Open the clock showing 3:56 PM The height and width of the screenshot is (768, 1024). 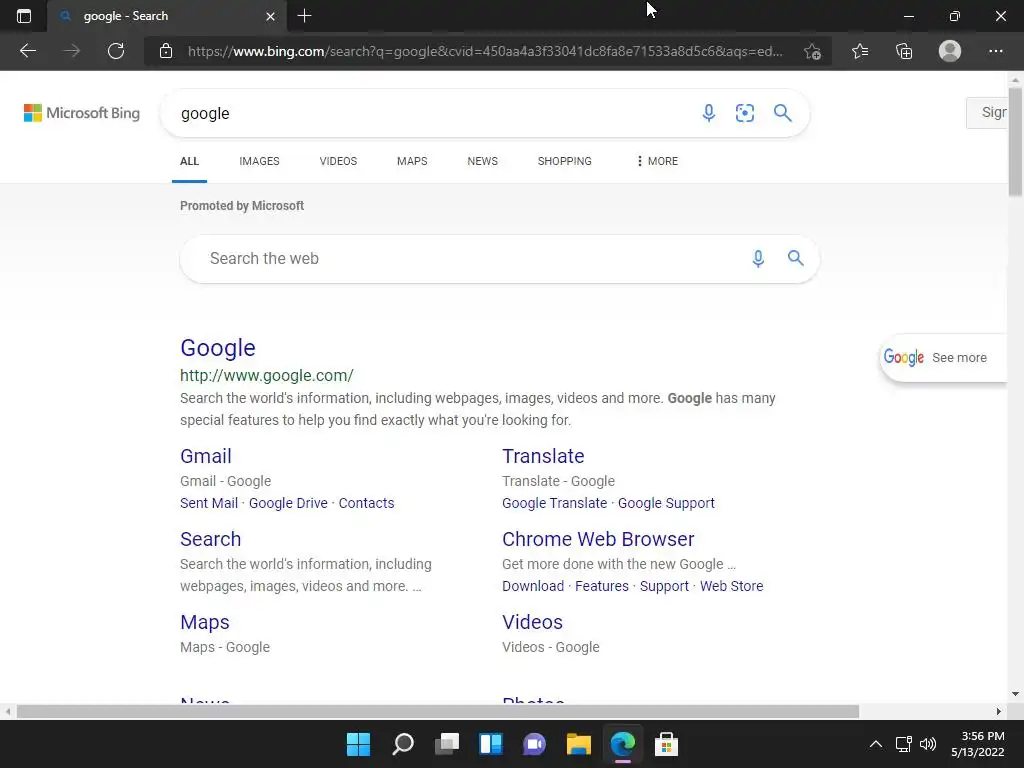[x=978, y=744]
